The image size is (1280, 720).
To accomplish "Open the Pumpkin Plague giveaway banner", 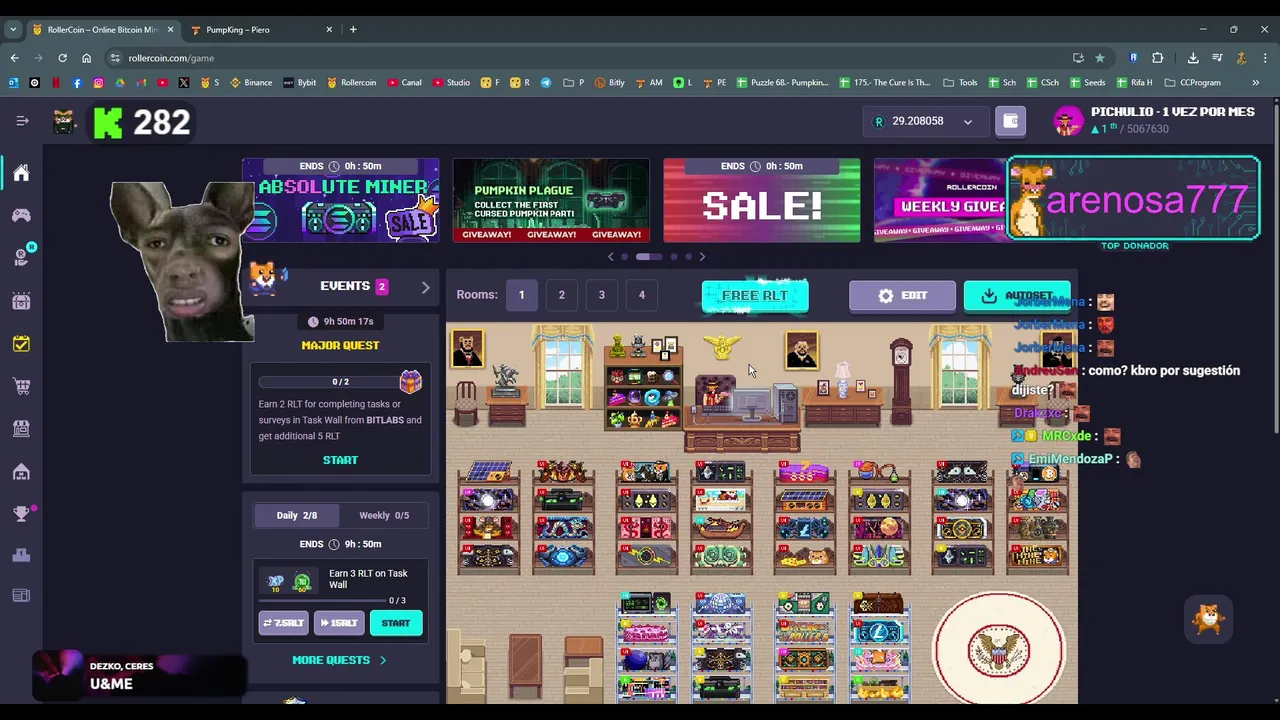I will pyautogui.click(x=551, y=200).
